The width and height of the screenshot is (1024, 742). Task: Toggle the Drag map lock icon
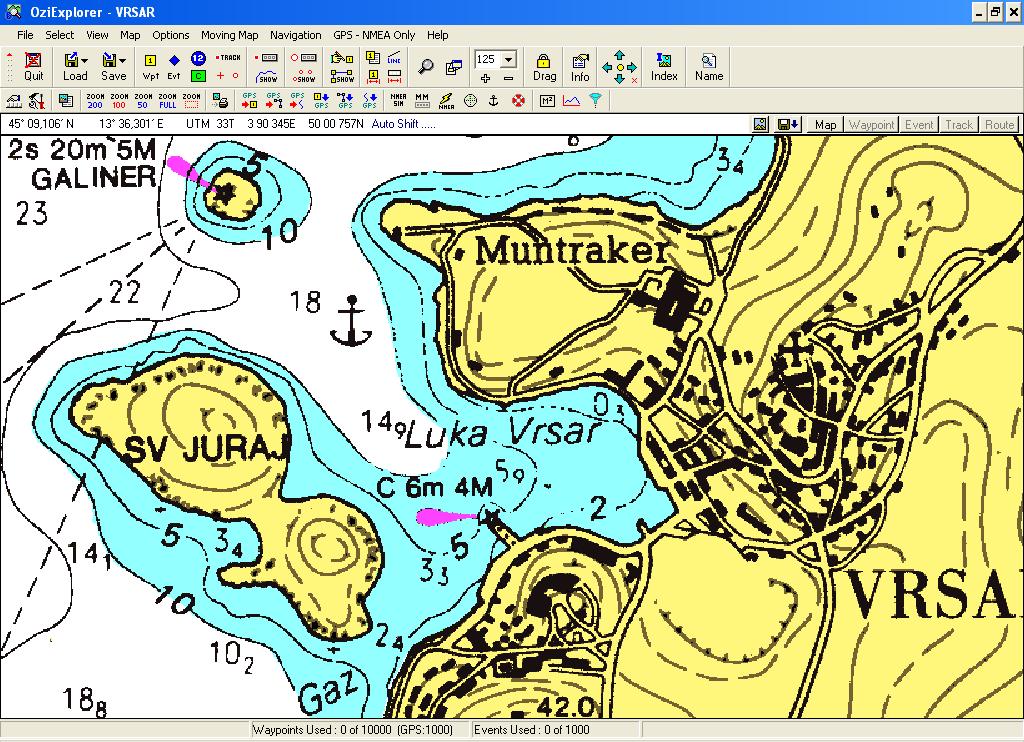tap(544, 67)
